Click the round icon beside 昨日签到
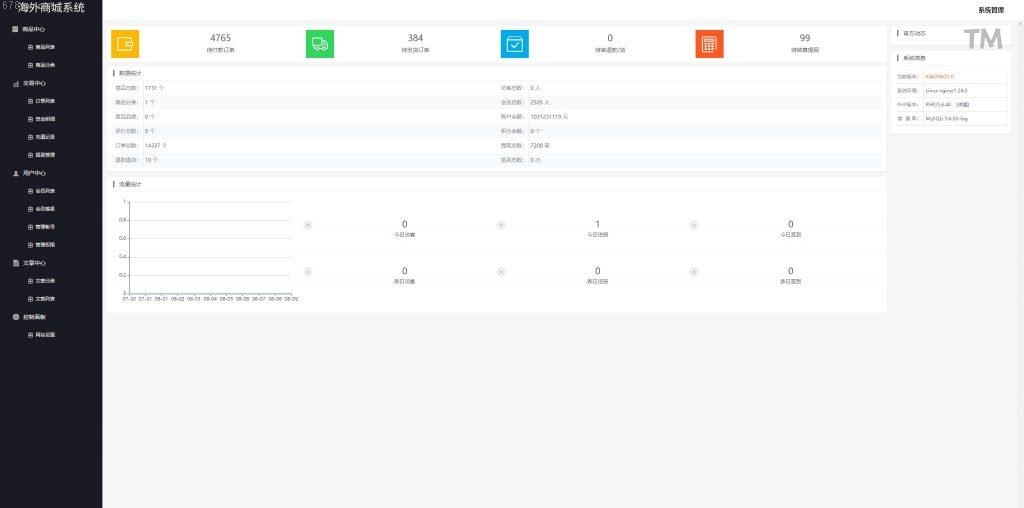1024x508 pixels. (694, 271)
